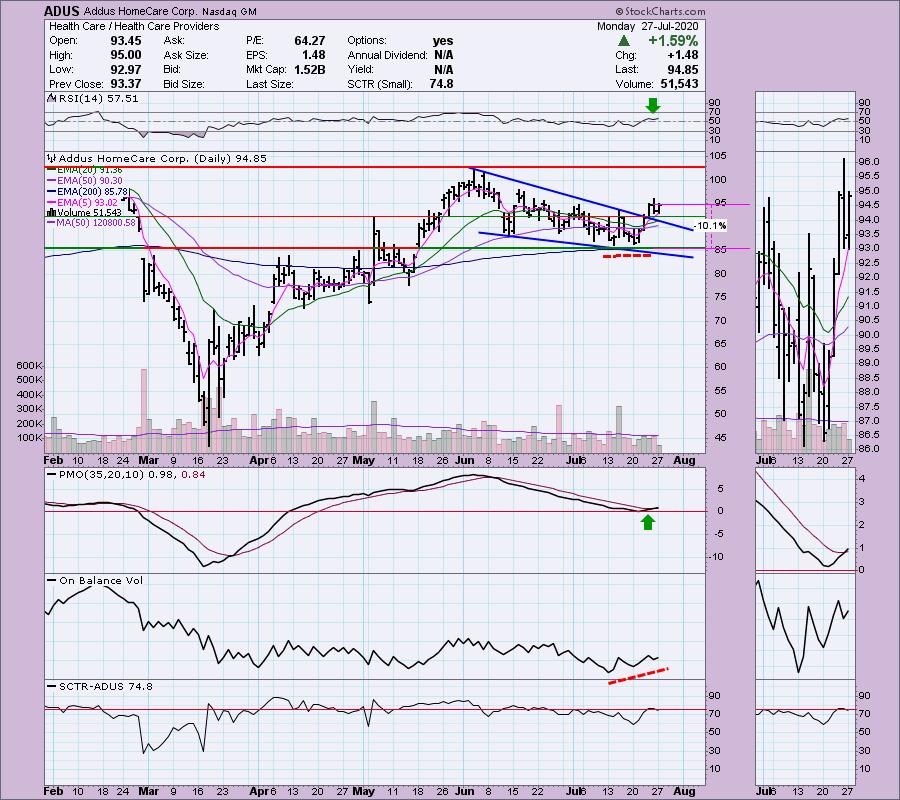
Task: Click the 600K volume axis label
Action: [30, 366]
